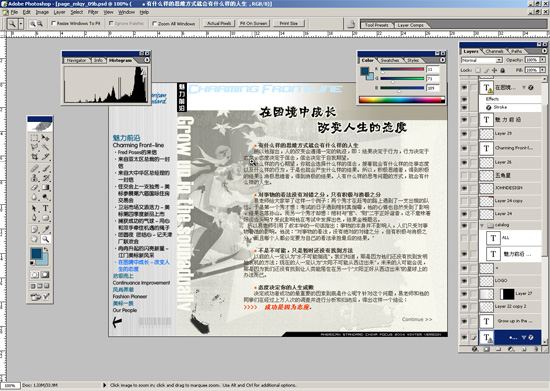Select the Lasso tool

34,147
